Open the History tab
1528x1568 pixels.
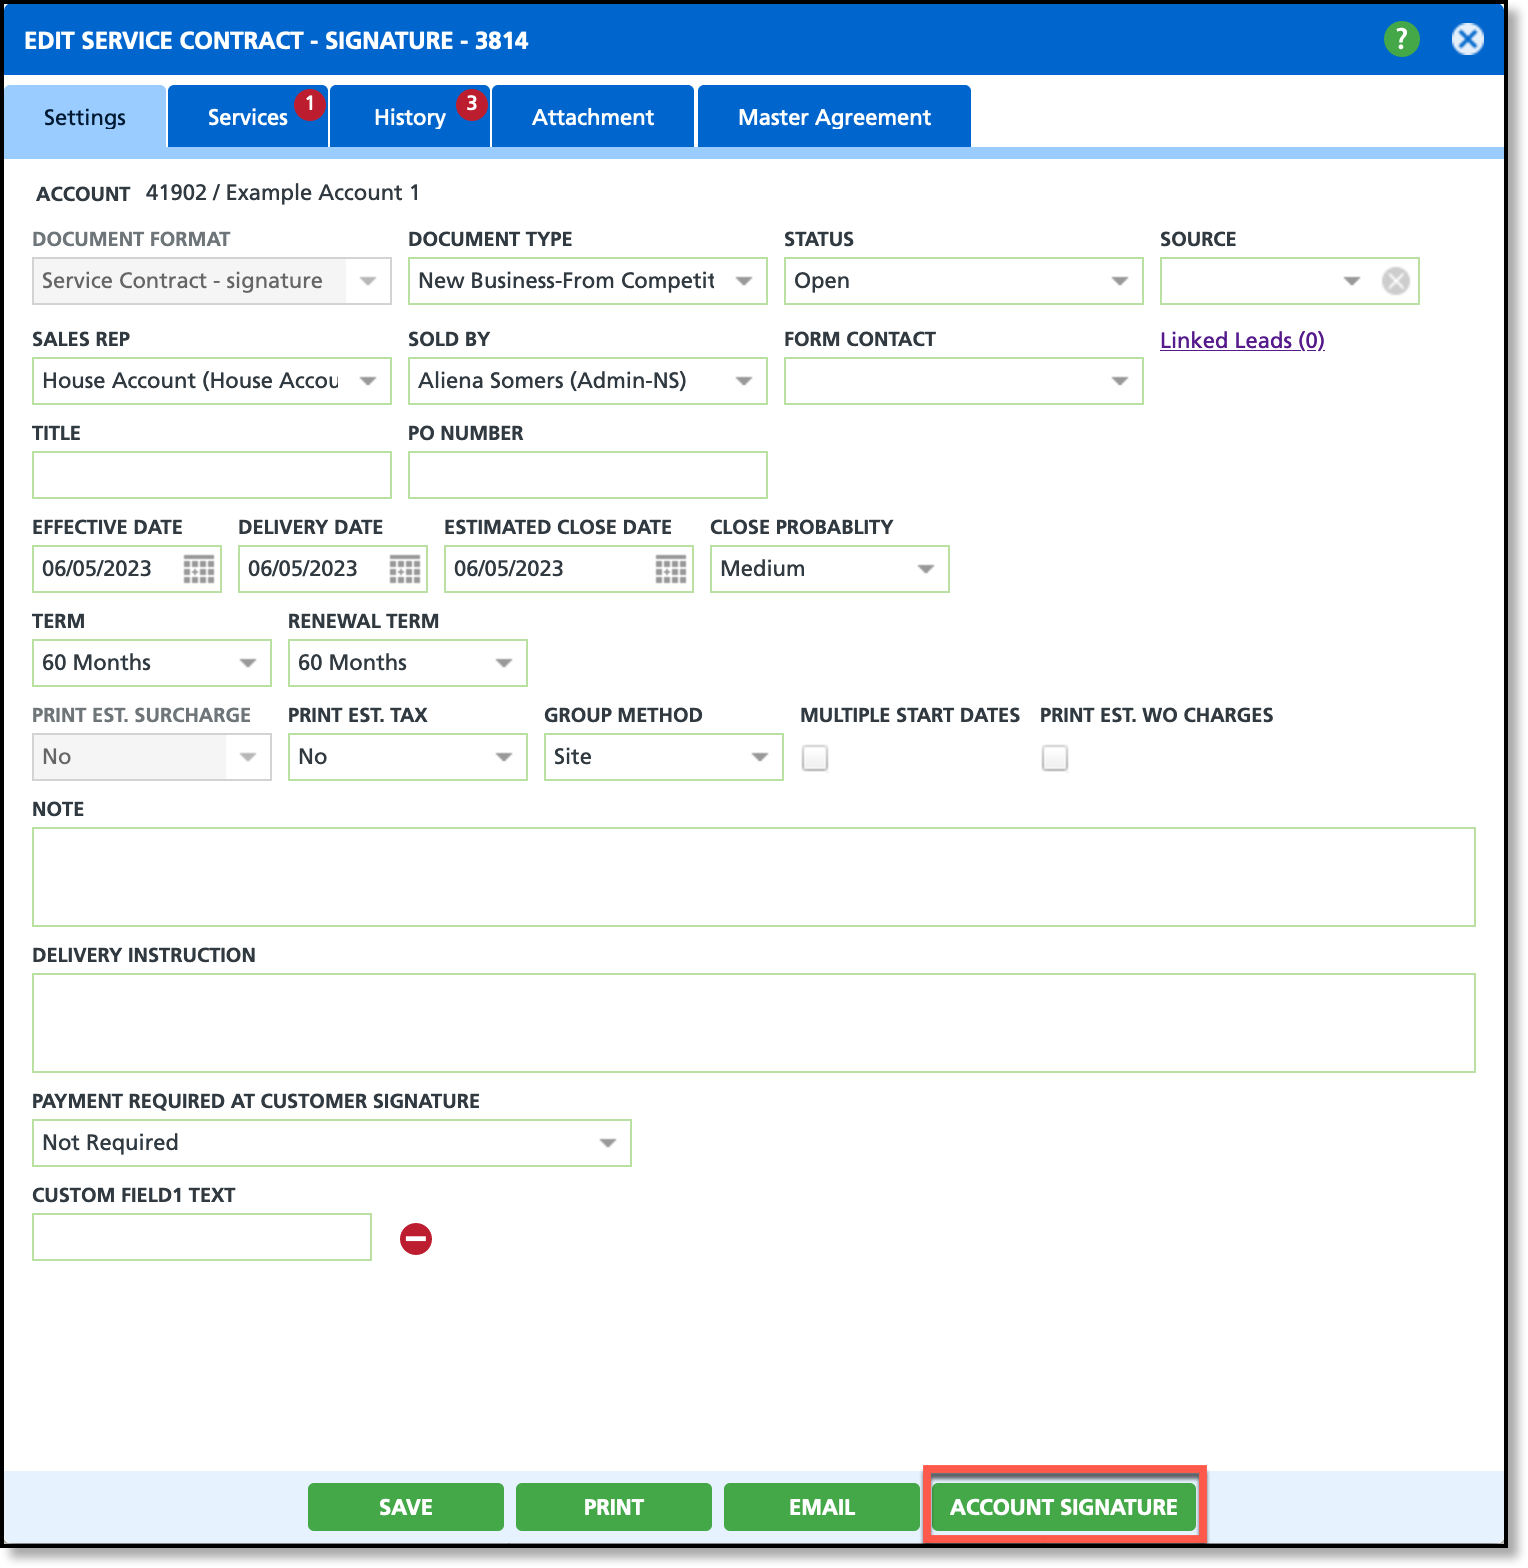pos(409,117)
